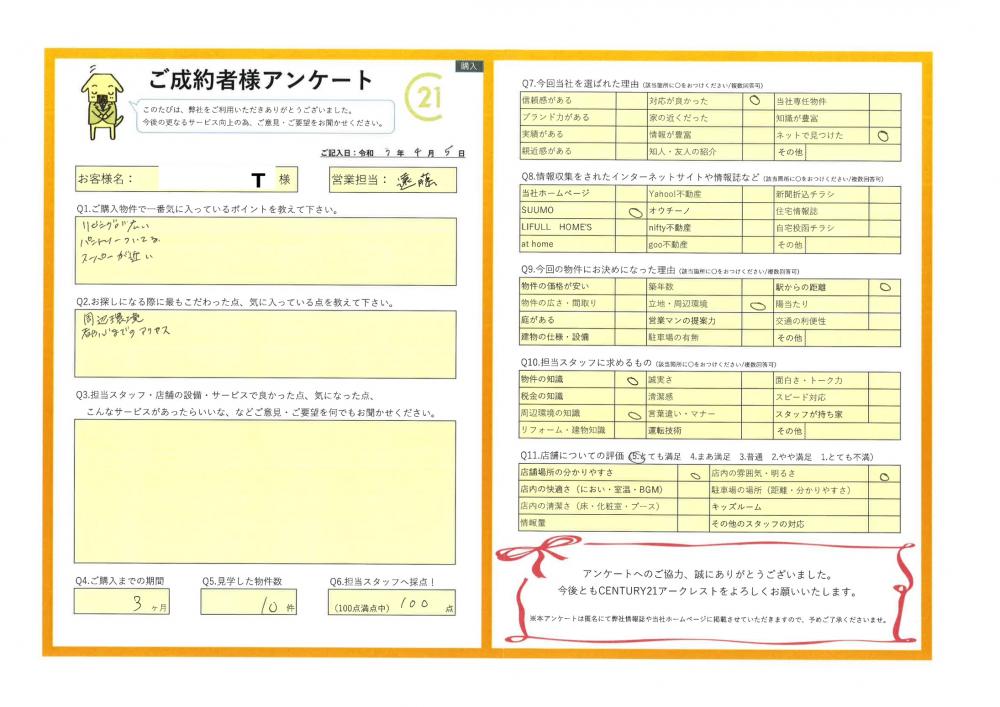
Task: Click the dog mascot illustration
Action: pos(102,101)
